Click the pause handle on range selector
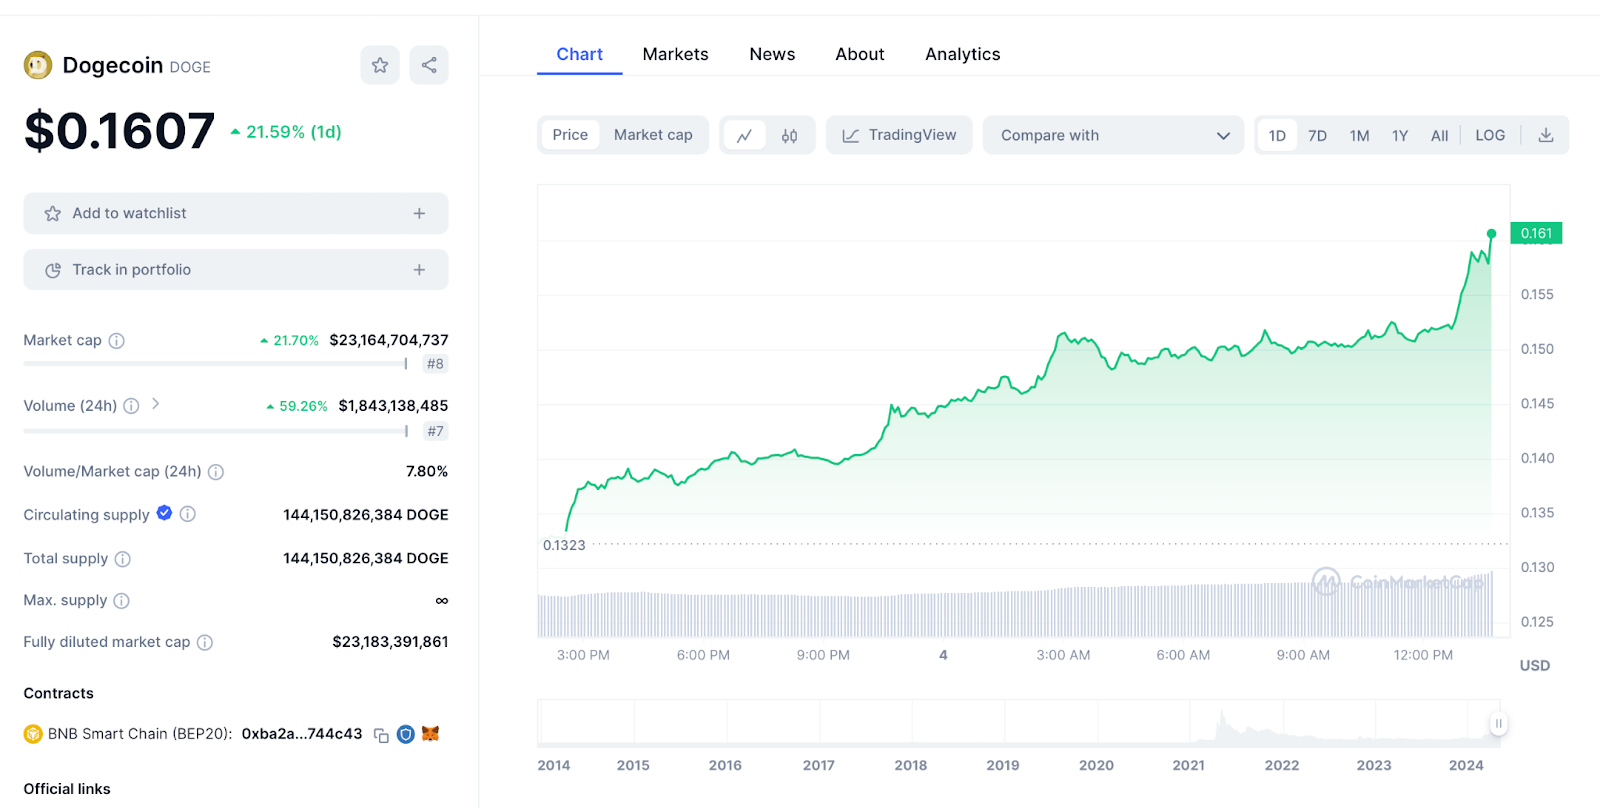 point(1498,724)
